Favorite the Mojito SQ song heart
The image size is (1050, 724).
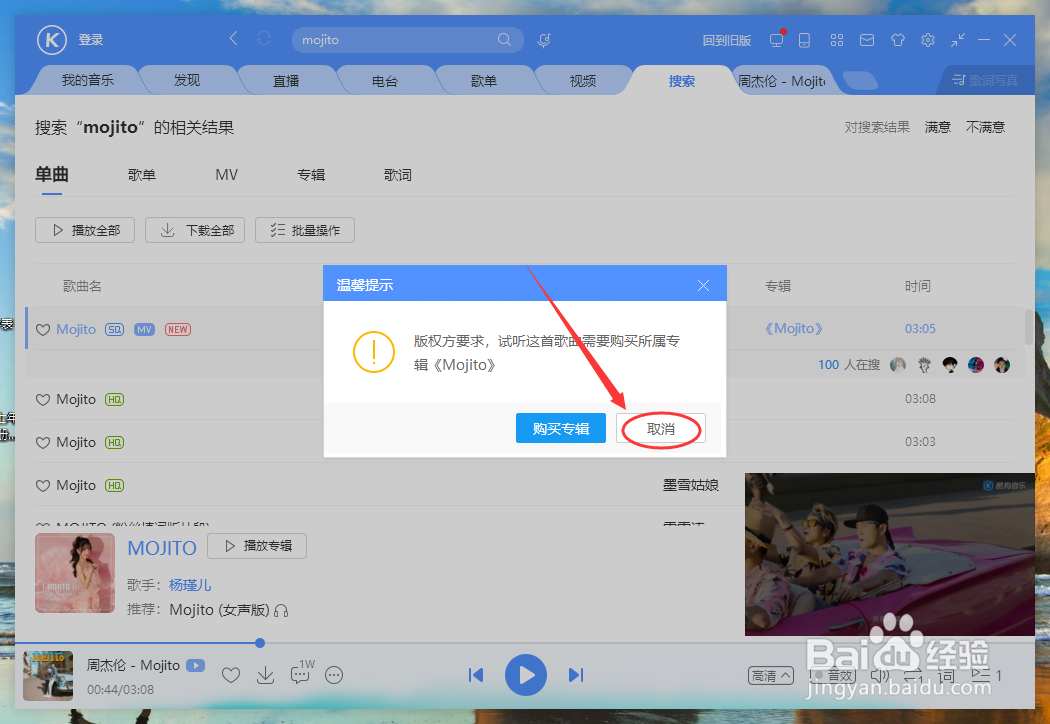[43, 330]
